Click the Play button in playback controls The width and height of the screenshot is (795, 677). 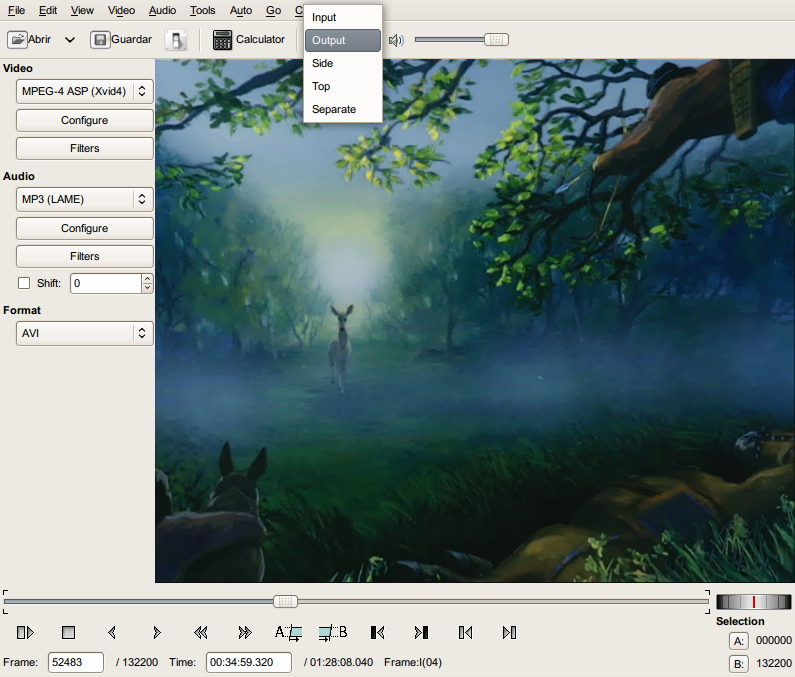click(26, 632)
